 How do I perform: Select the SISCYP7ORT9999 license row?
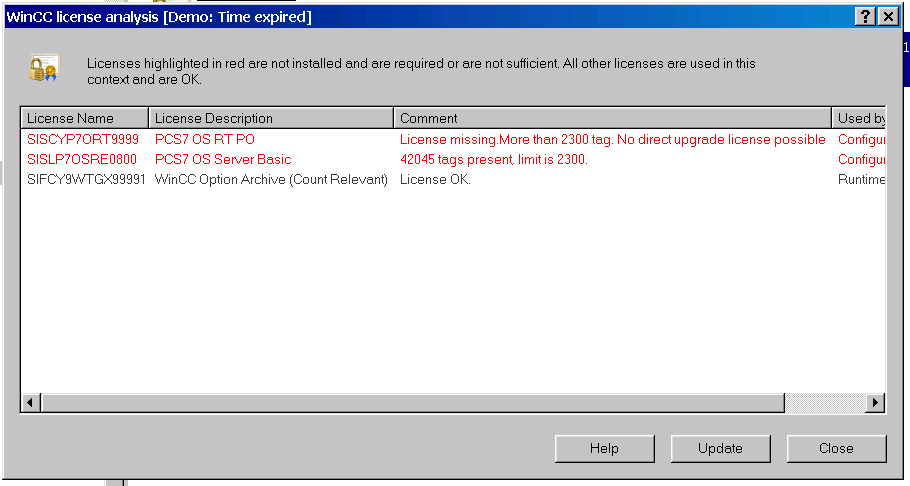point(83,139)
